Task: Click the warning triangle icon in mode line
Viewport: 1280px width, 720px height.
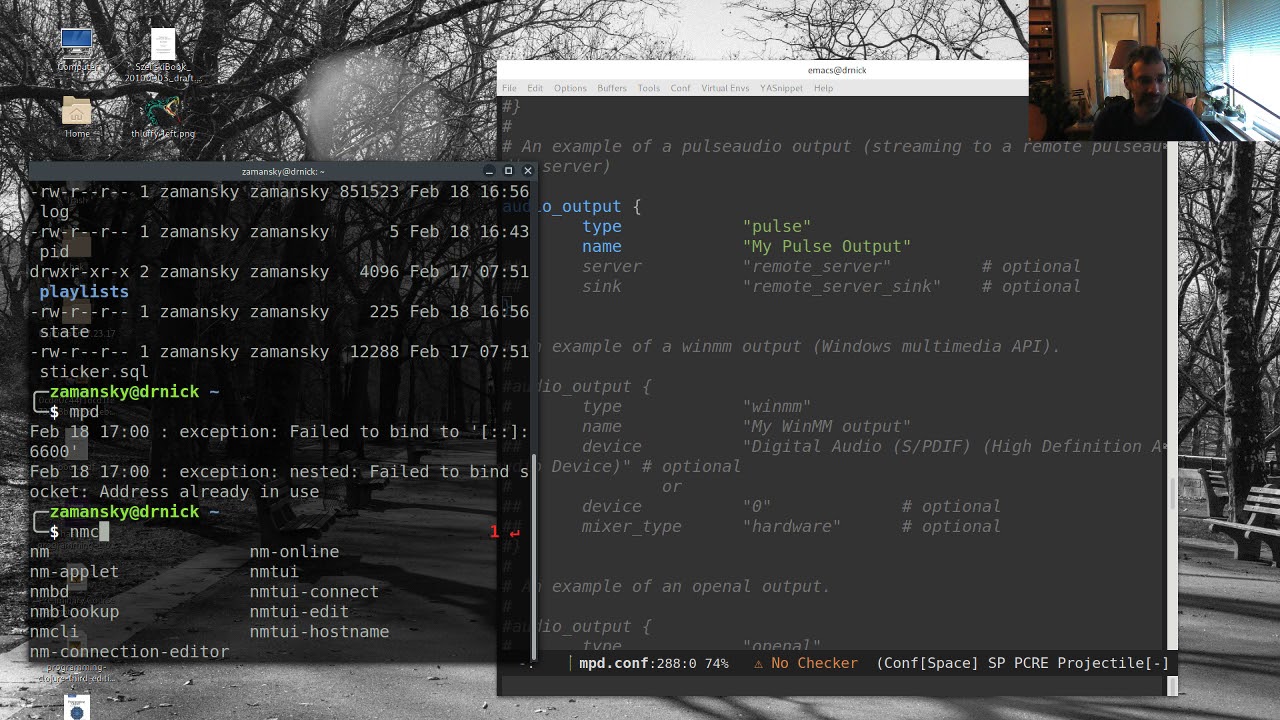Action: [759, 663]
